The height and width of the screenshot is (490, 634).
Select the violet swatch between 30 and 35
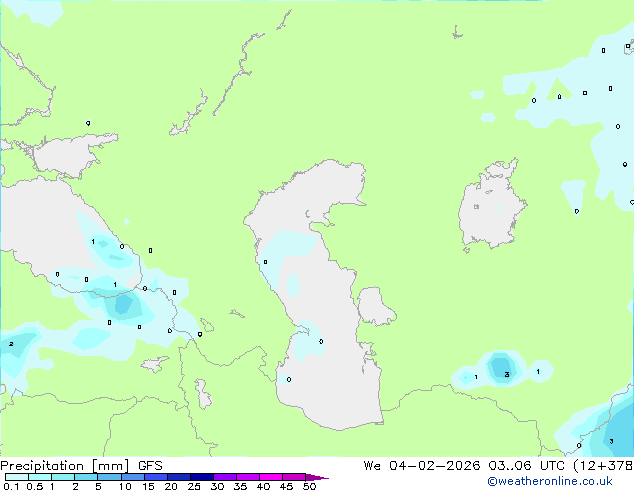225,477
